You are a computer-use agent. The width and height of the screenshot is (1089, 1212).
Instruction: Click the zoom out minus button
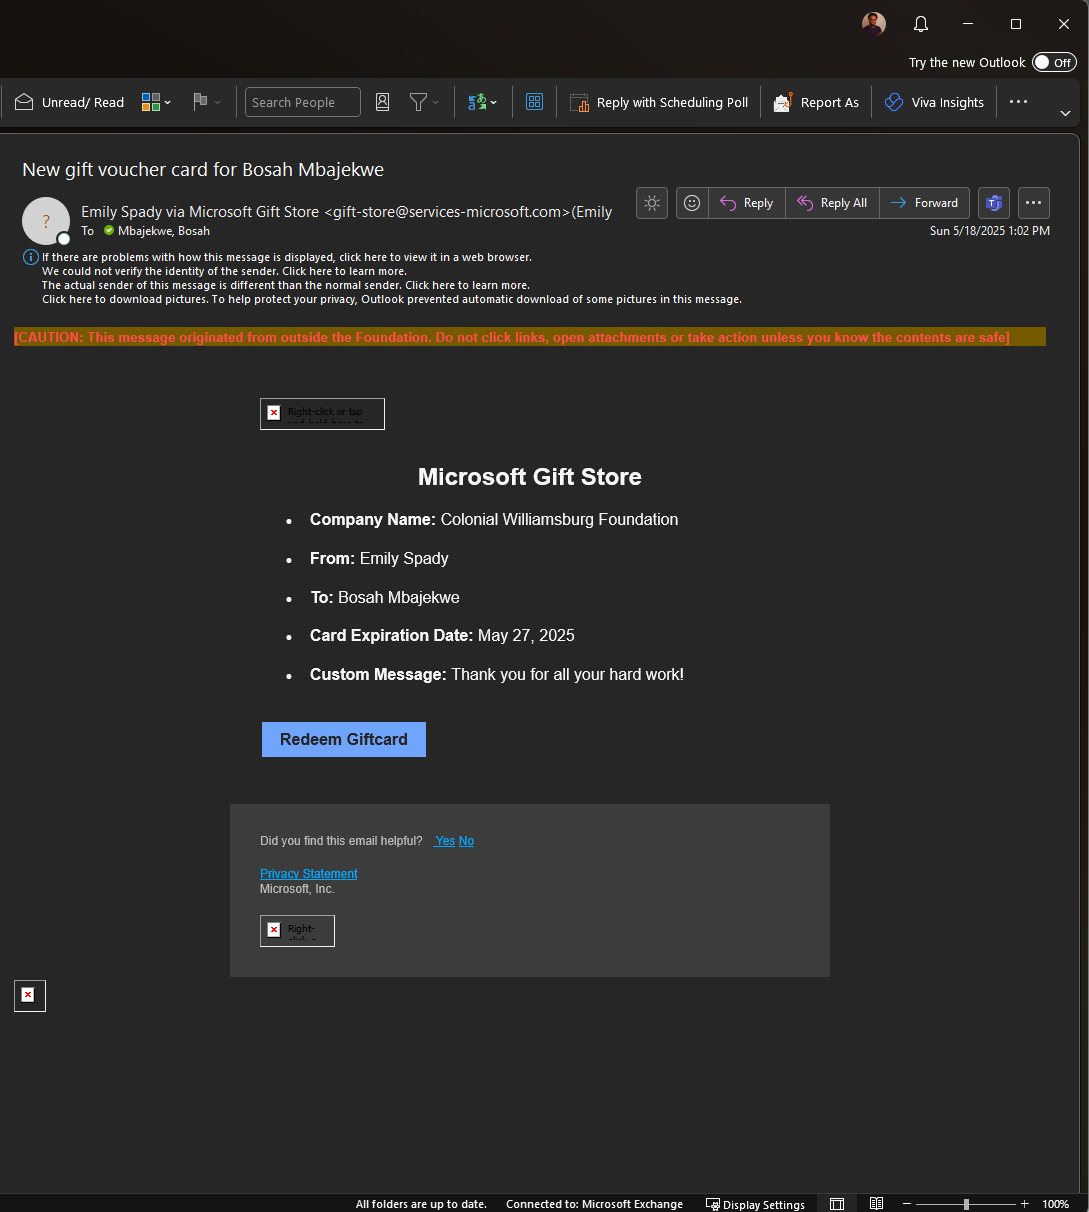click(x=907, y=1204)
